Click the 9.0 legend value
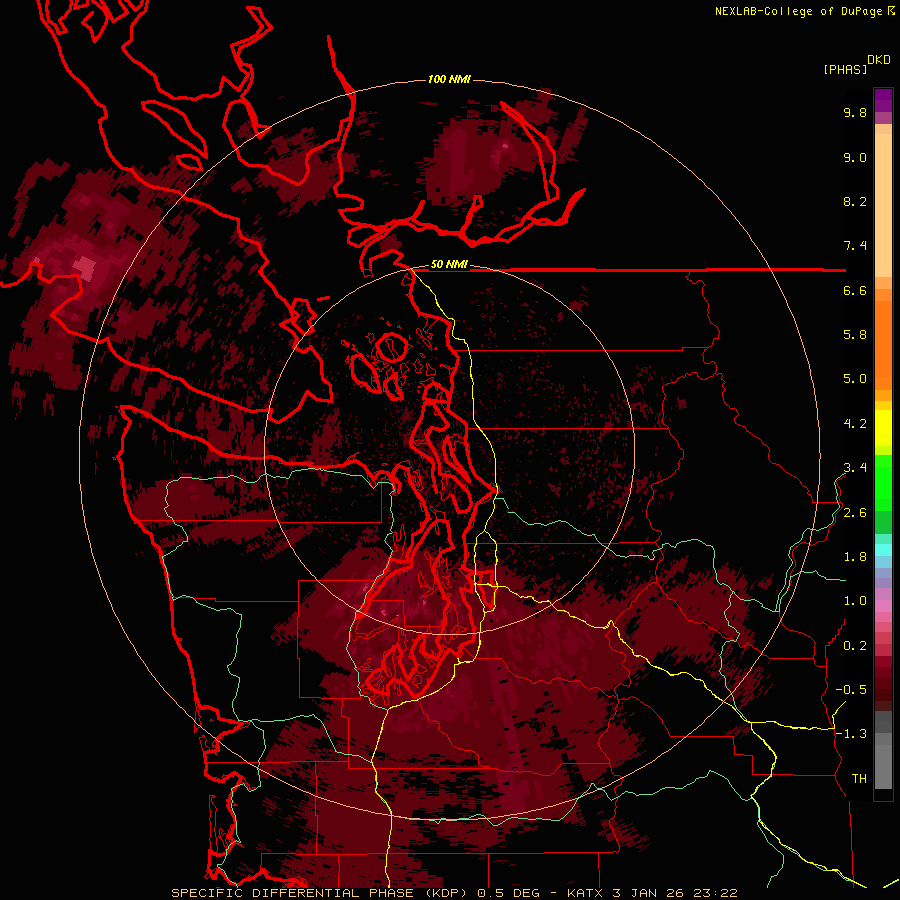Screen dimensions: 900x900 855,157
